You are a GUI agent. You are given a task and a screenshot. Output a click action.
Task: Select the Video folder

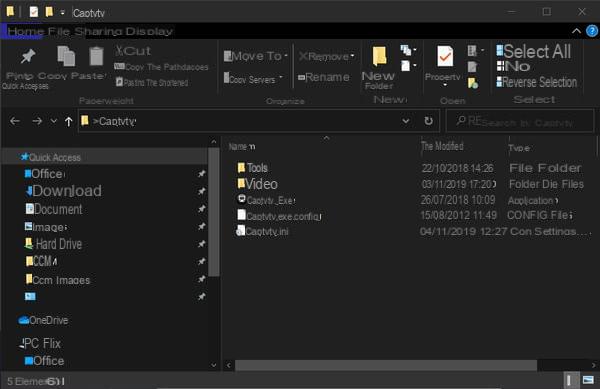[x=257, y=184]
